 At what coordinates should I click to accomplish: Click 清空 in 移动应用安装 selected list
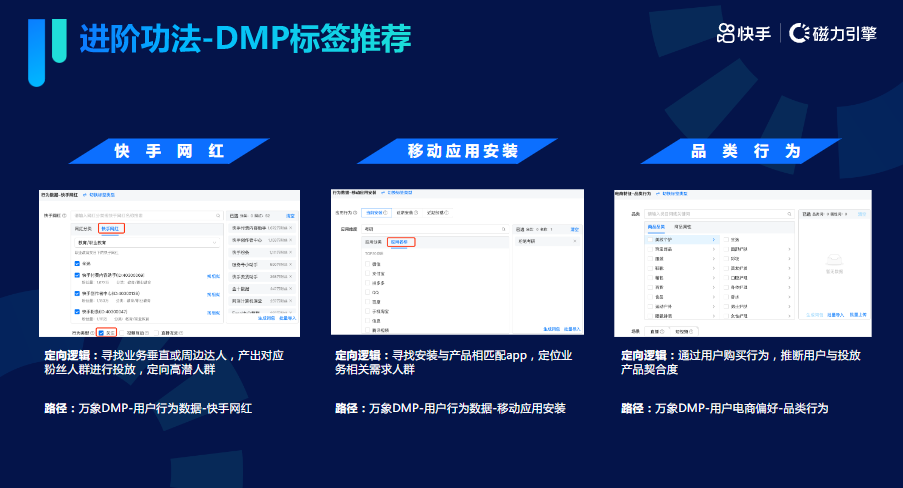[575, 229]
